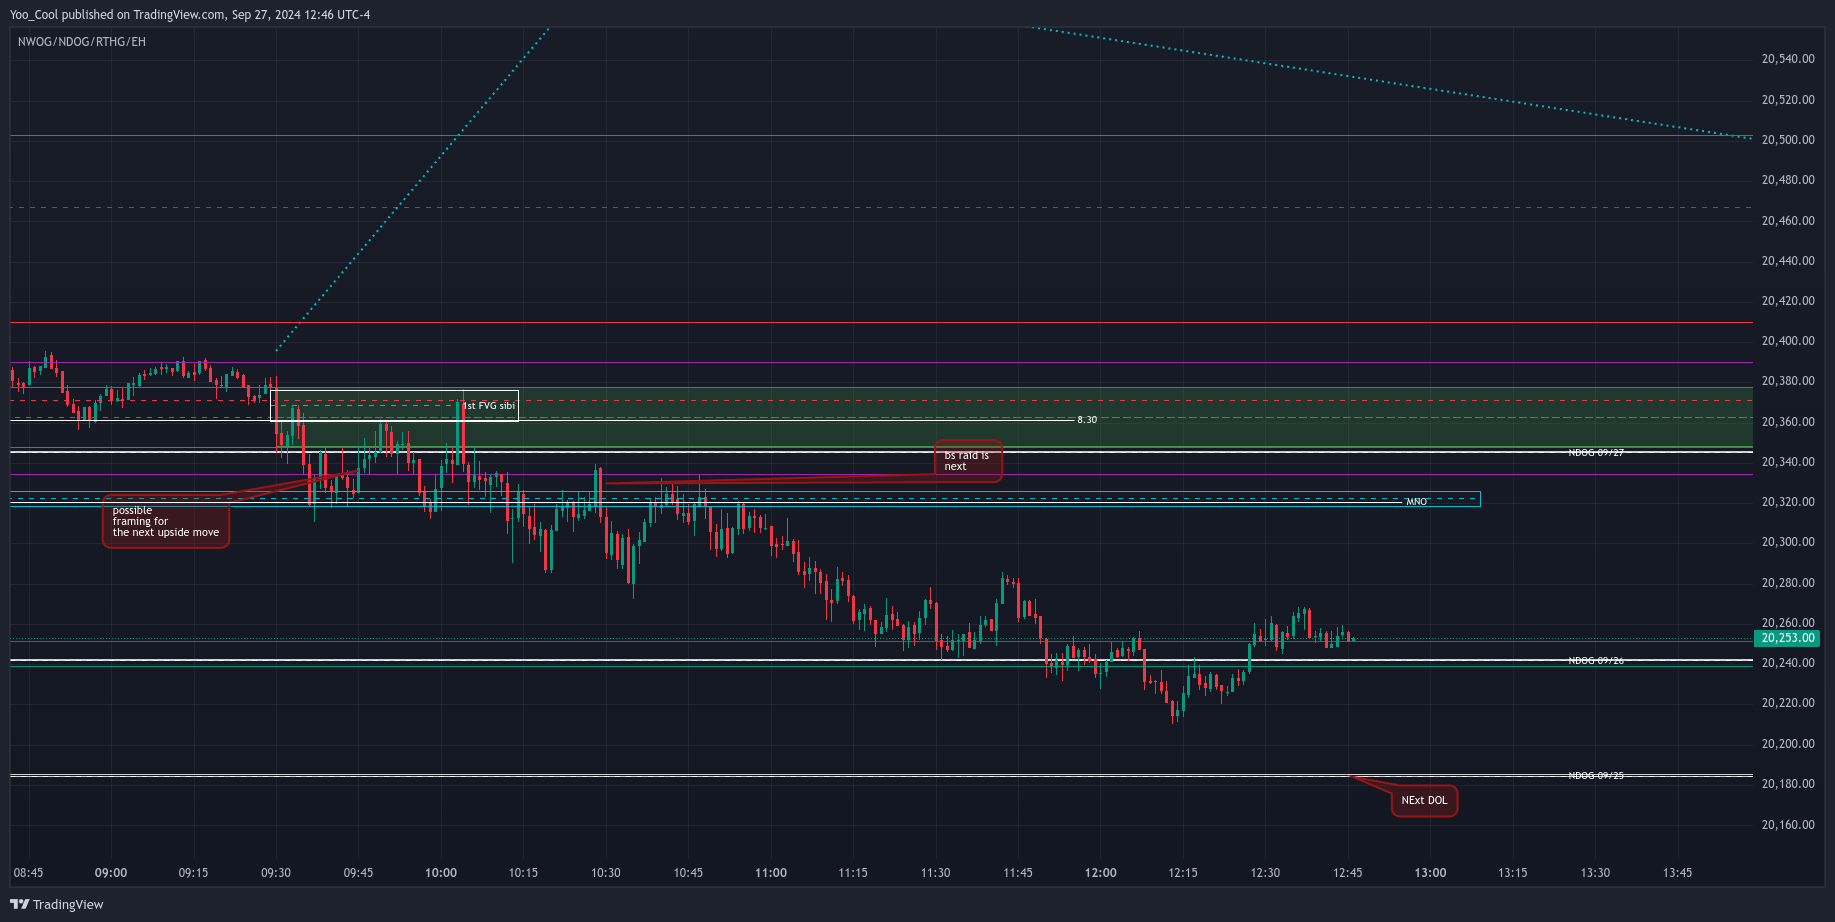
Task: Select the 'NDOG 09/27' level label
Action: tap(1596, 453)
